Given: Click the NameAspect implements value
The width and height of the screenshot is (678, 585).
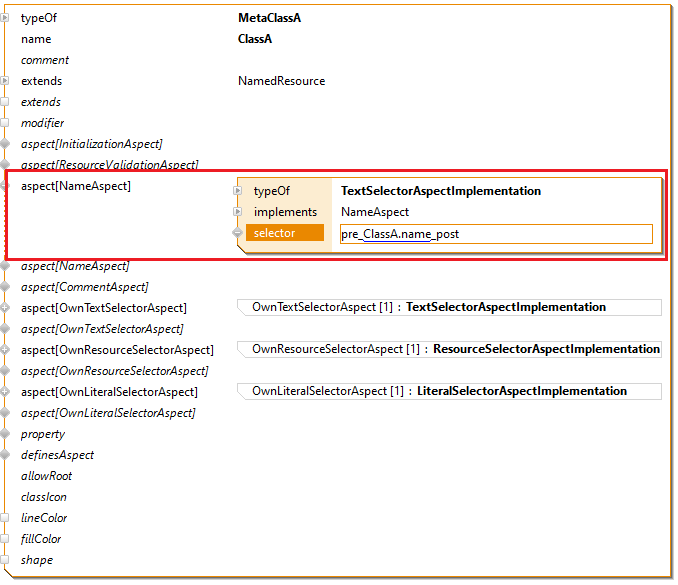Looking at the screenshot, I should [375, 212].
